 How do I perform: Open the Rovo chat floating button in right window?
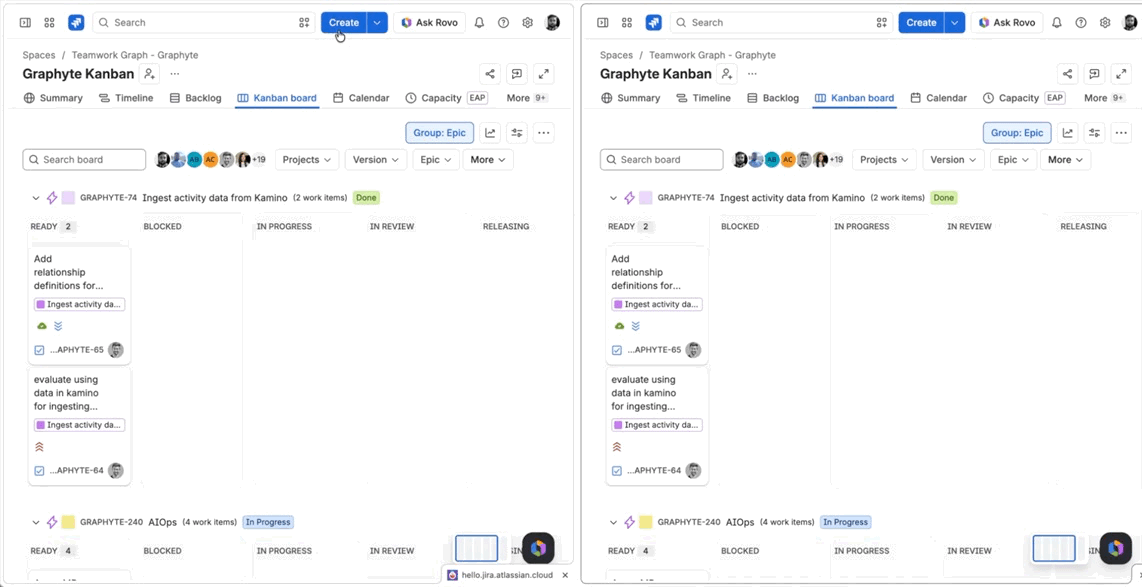click(1116, 548)
